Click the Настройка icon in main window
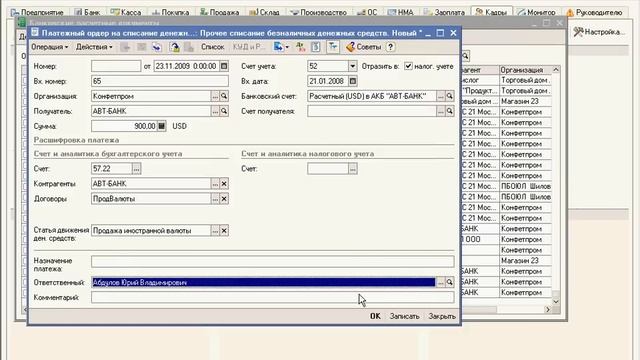The height and width of the screenshot is (360, 640). 598,32
